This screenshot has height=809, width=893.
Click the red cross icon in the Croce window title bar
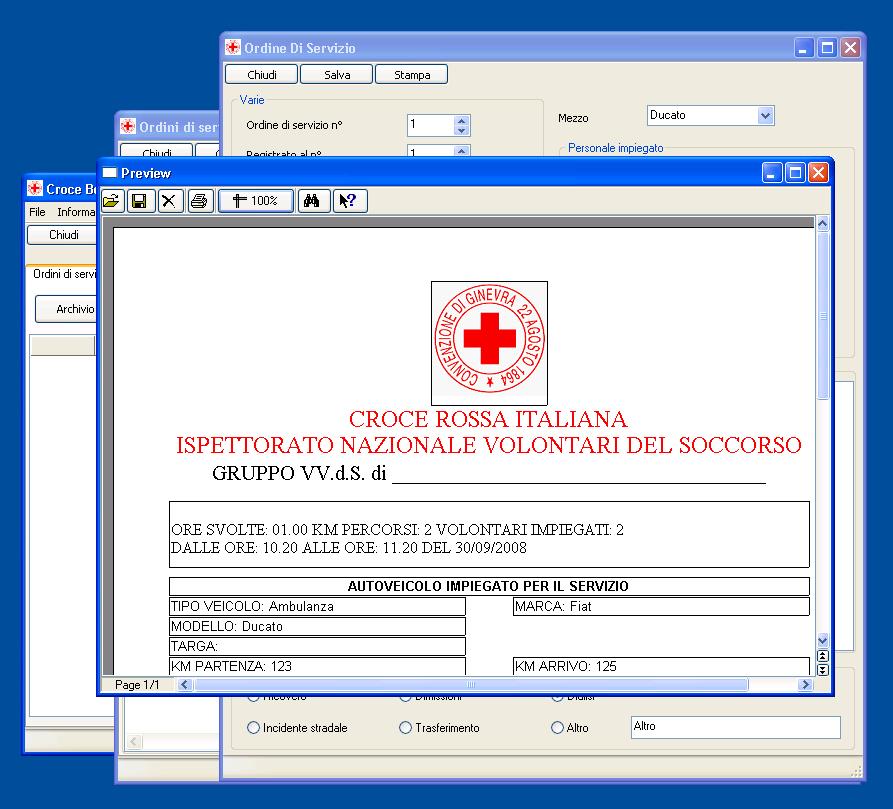(x=35, y=188)
